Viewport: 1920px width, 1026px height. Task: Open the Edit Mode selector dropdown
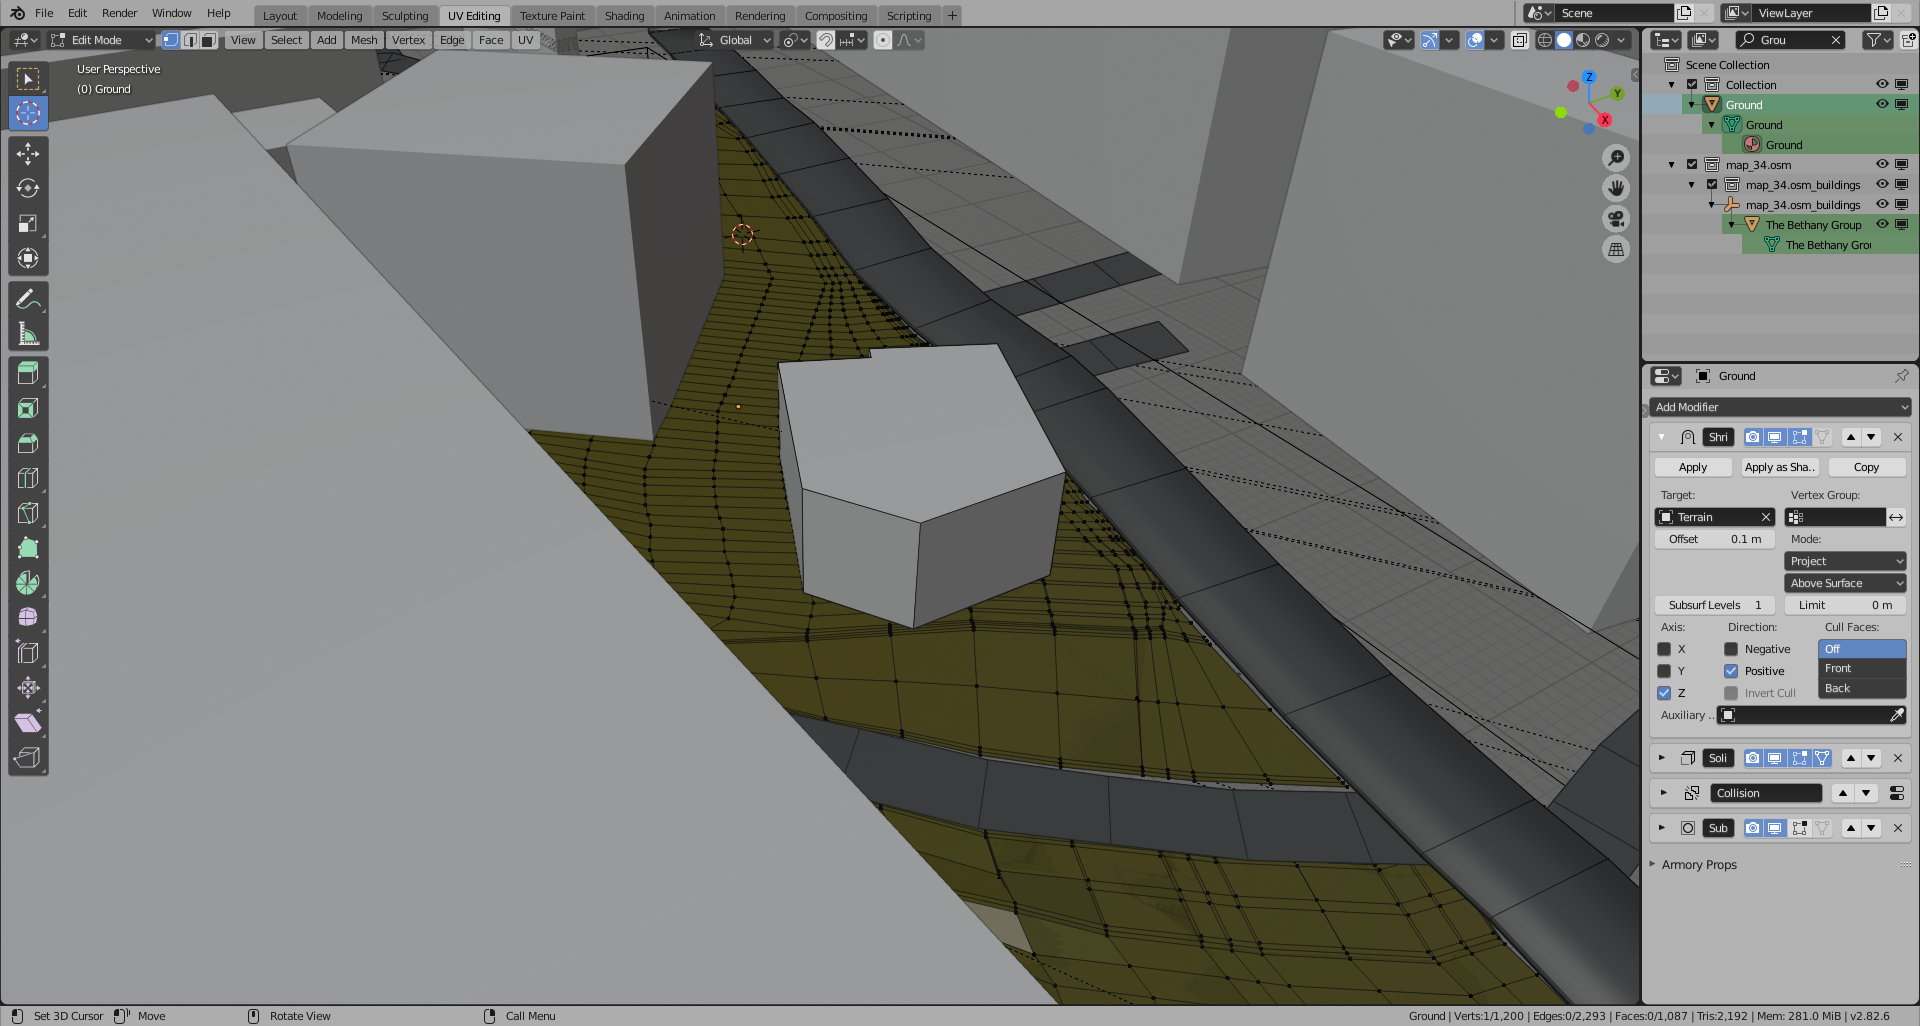click(x=102, y=40)
